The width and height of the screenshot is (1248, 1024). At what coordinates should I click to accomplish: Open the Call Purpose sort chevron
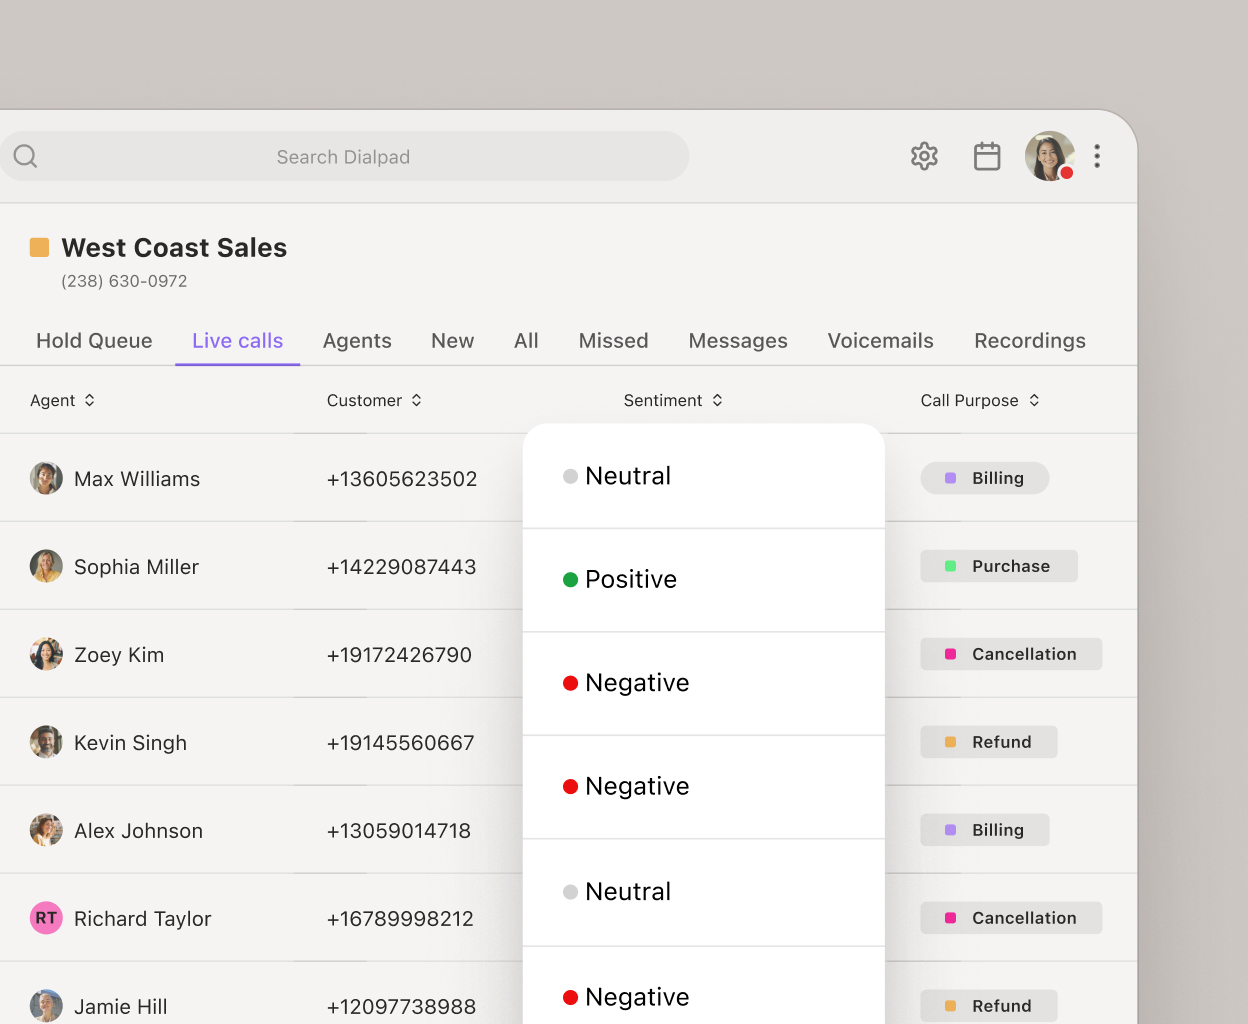1035,400
